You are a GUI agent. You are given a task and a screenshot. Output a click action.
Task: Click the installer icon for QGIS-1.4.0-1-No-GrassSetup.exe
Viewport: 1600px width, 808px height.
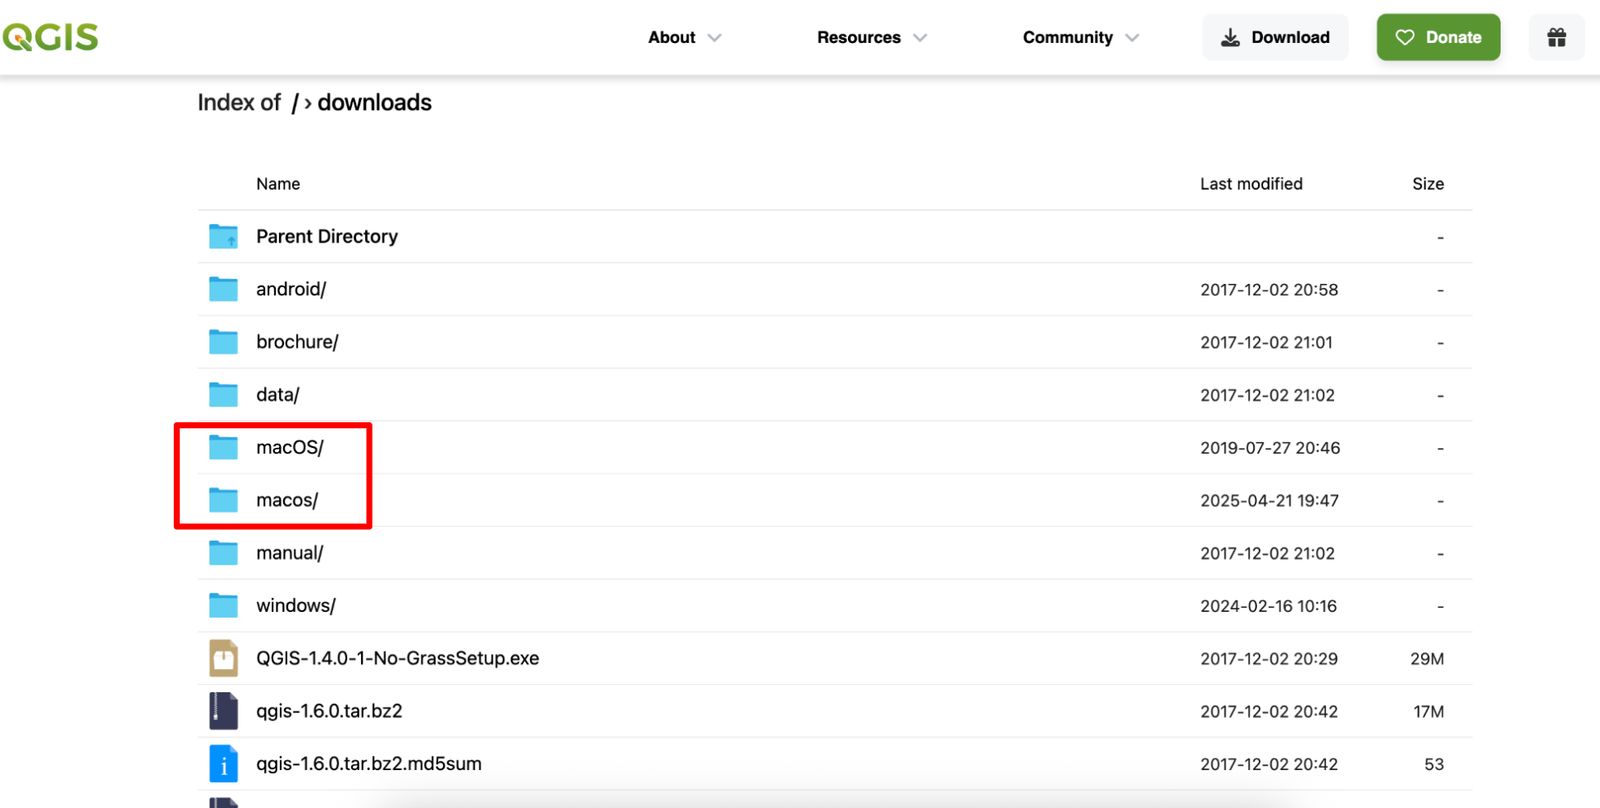223,658
